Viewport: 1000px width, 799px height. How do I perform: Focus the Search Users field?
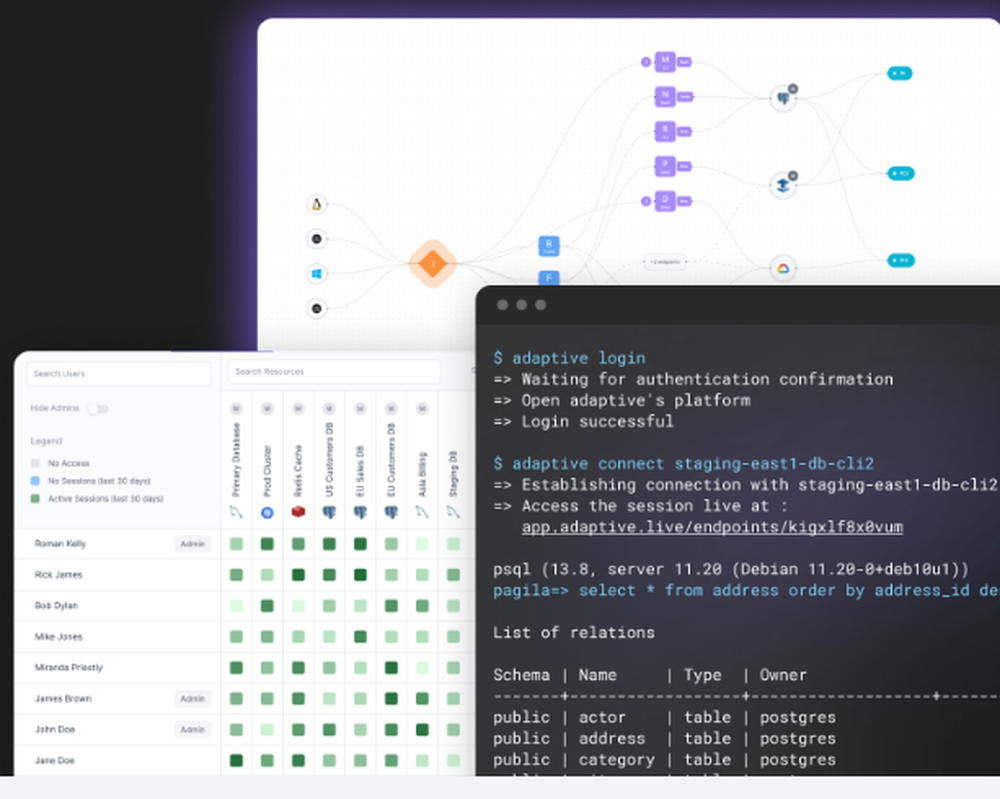coord(119,374)
